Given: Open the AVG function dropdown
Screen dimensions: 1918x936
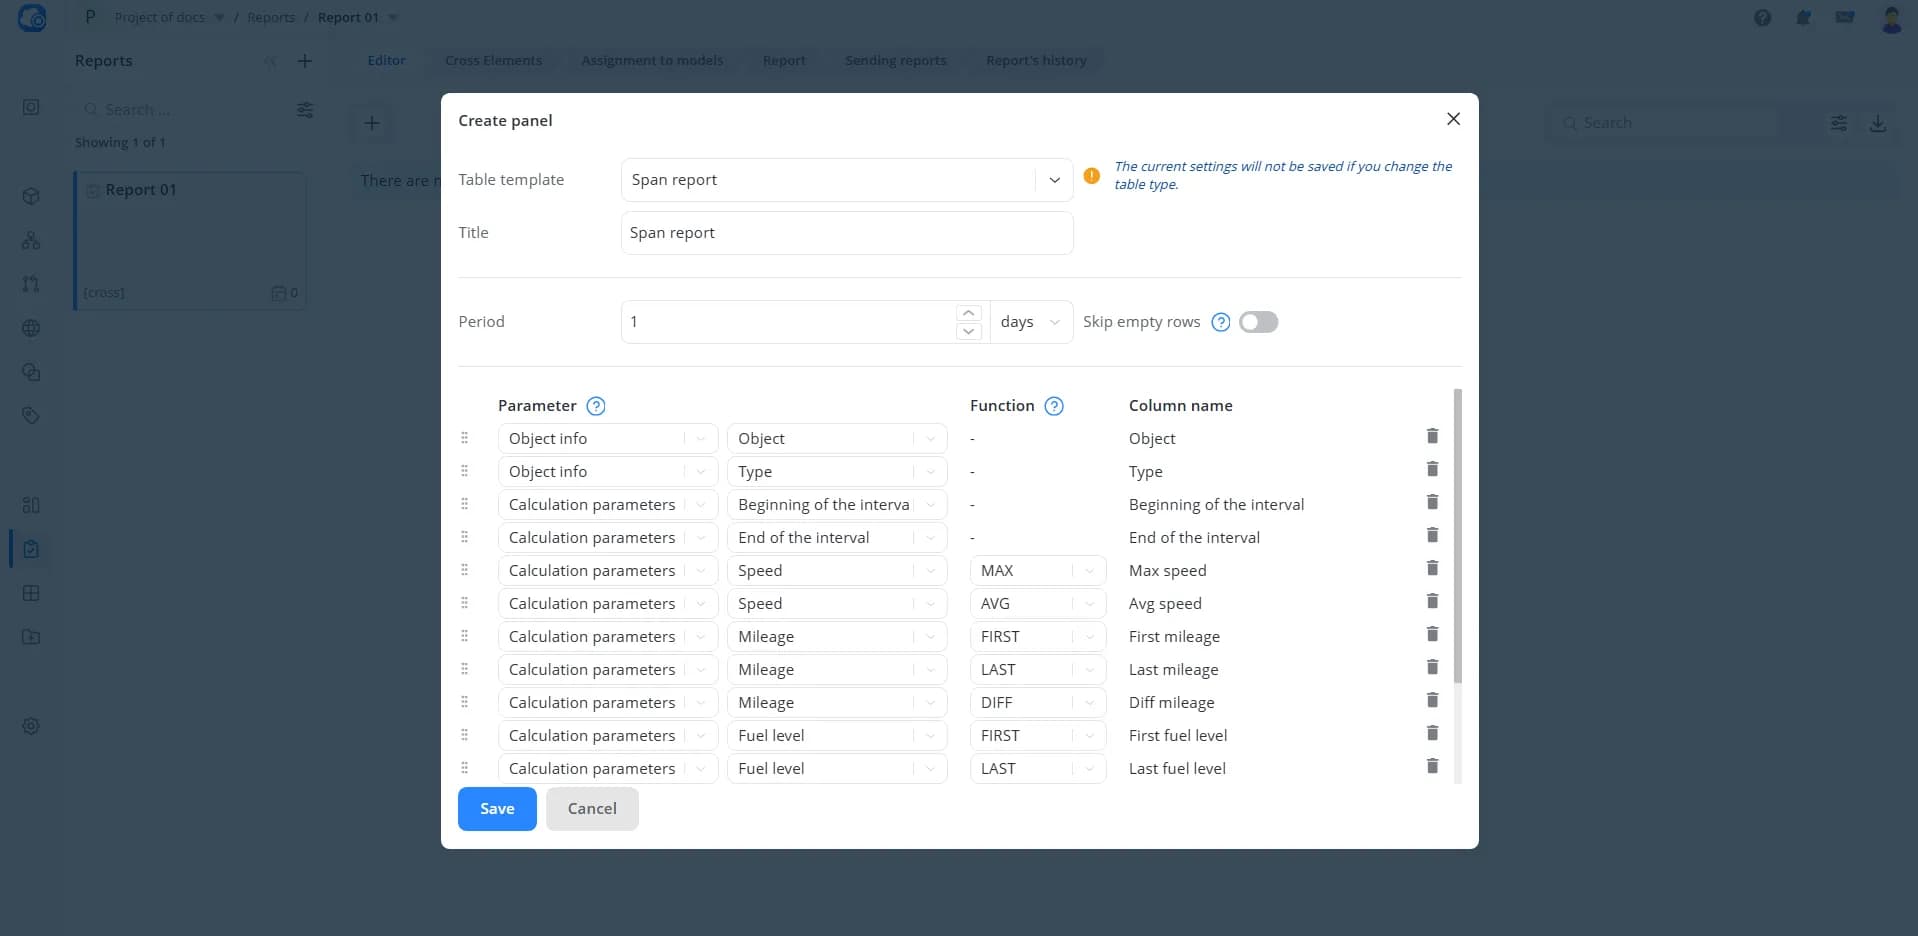Looking at the screenshot, I should click(x=1038, y=604).
